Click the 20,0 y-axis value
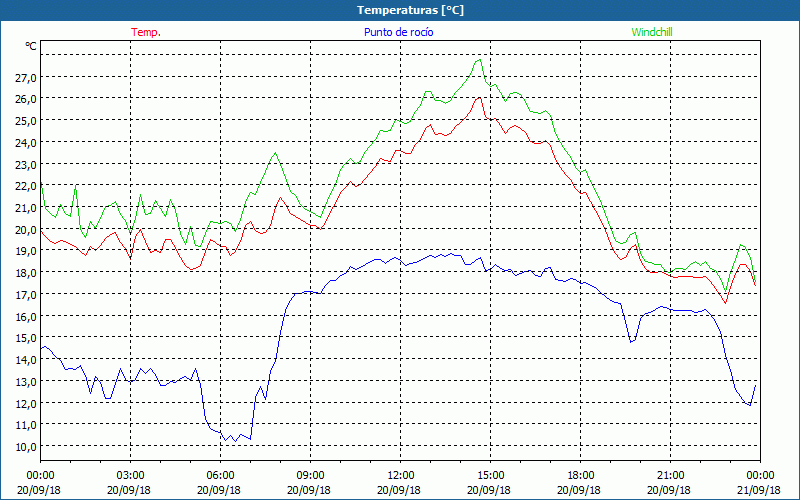 (x=27, y=231)
